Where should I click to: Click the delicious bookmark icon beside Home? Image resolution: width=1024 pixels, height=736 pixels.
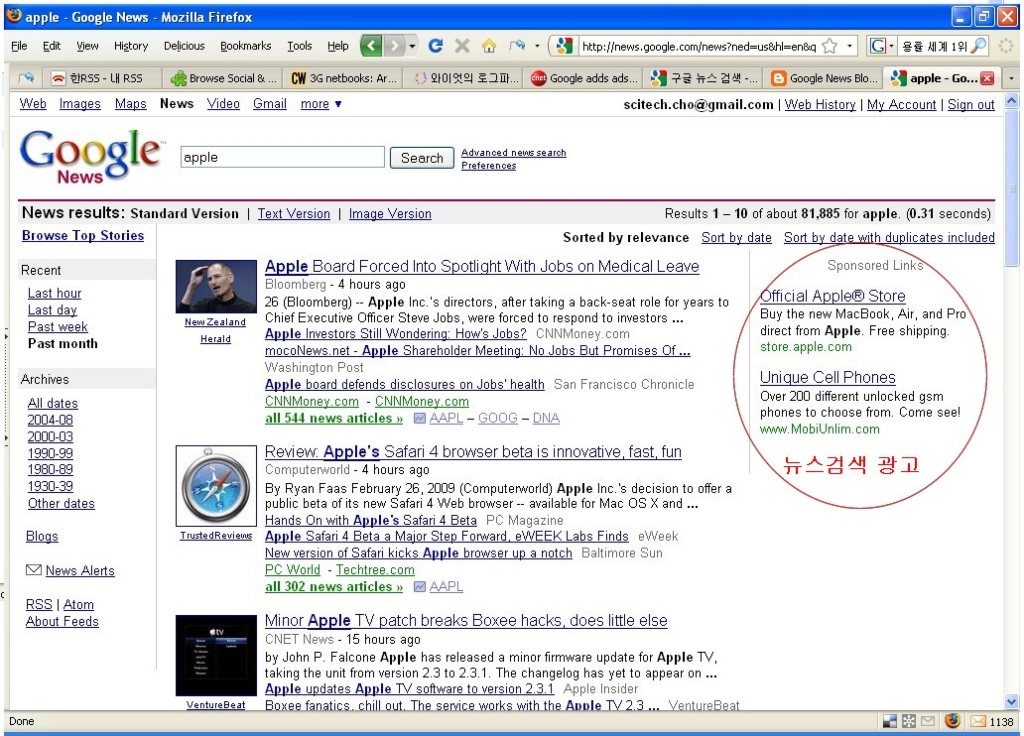[517, 46]
